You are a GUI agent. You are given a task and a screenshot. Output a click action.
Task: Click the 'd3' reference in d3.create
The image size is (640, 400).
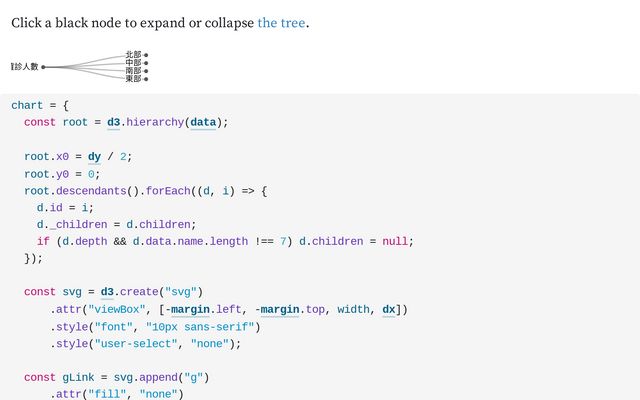pos(107,292)
